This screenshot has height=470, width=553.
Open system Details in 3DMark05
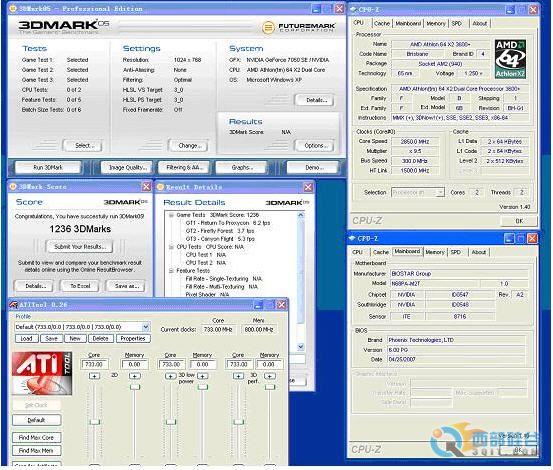(314, 100)
